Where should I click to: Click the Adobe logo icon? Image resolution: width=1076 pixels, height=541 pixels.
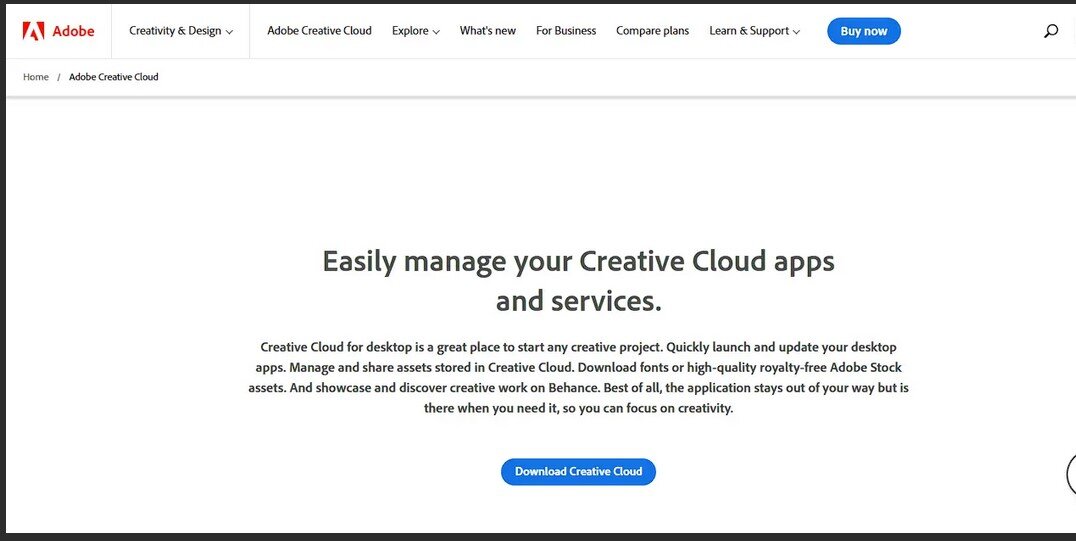(33, 31)
